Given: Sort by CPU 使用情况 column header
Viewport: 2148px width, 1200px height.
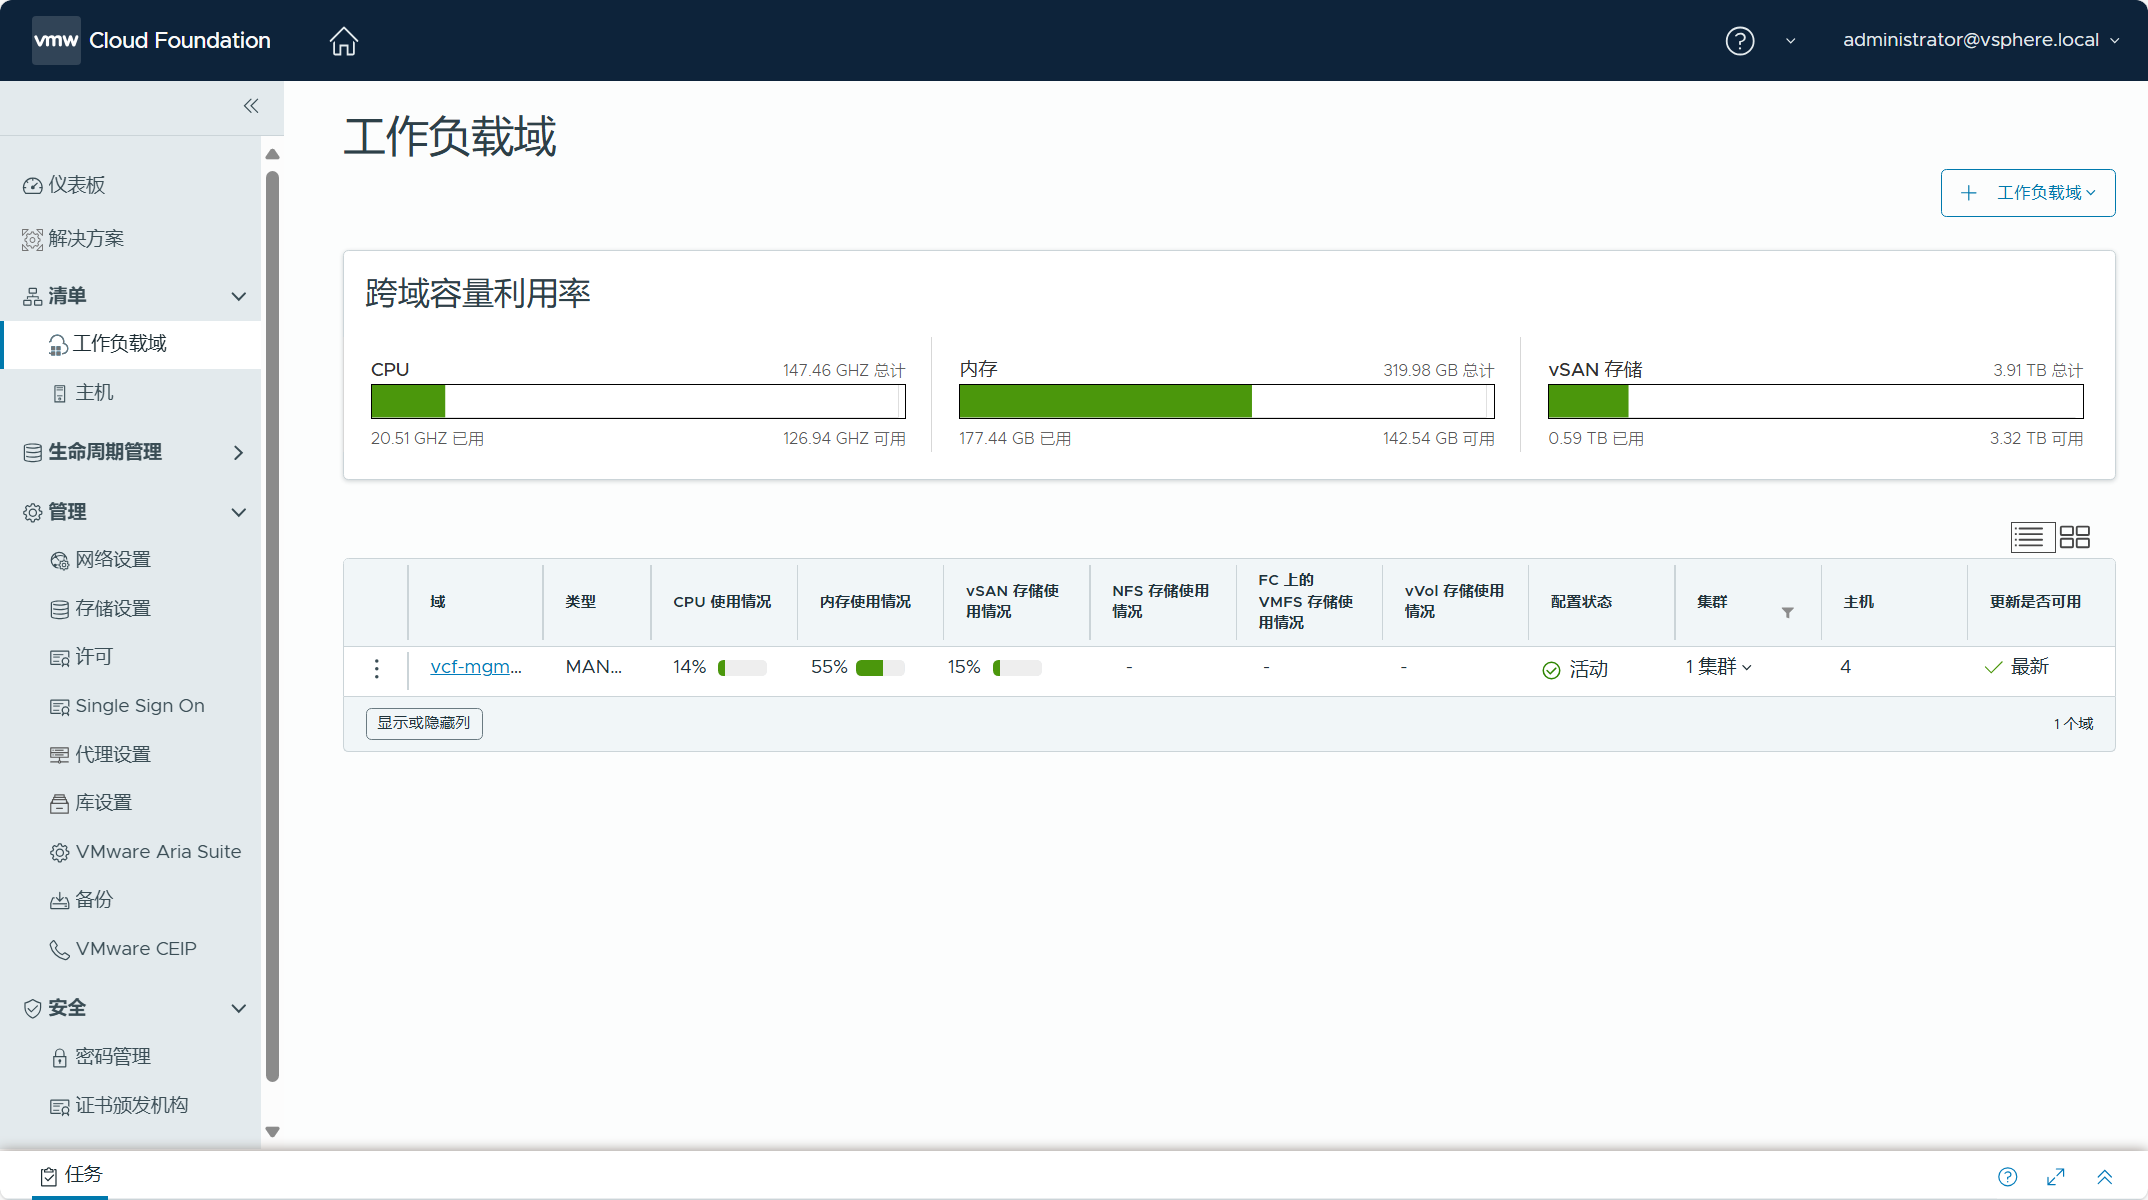Looking at the screenshot, I should 722,602.
